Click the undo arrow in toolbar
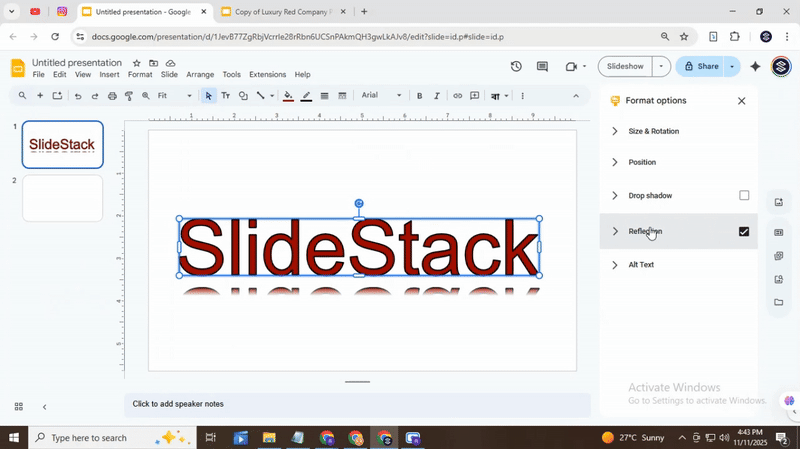Screen dimensions: 800x449 (78, 96)
